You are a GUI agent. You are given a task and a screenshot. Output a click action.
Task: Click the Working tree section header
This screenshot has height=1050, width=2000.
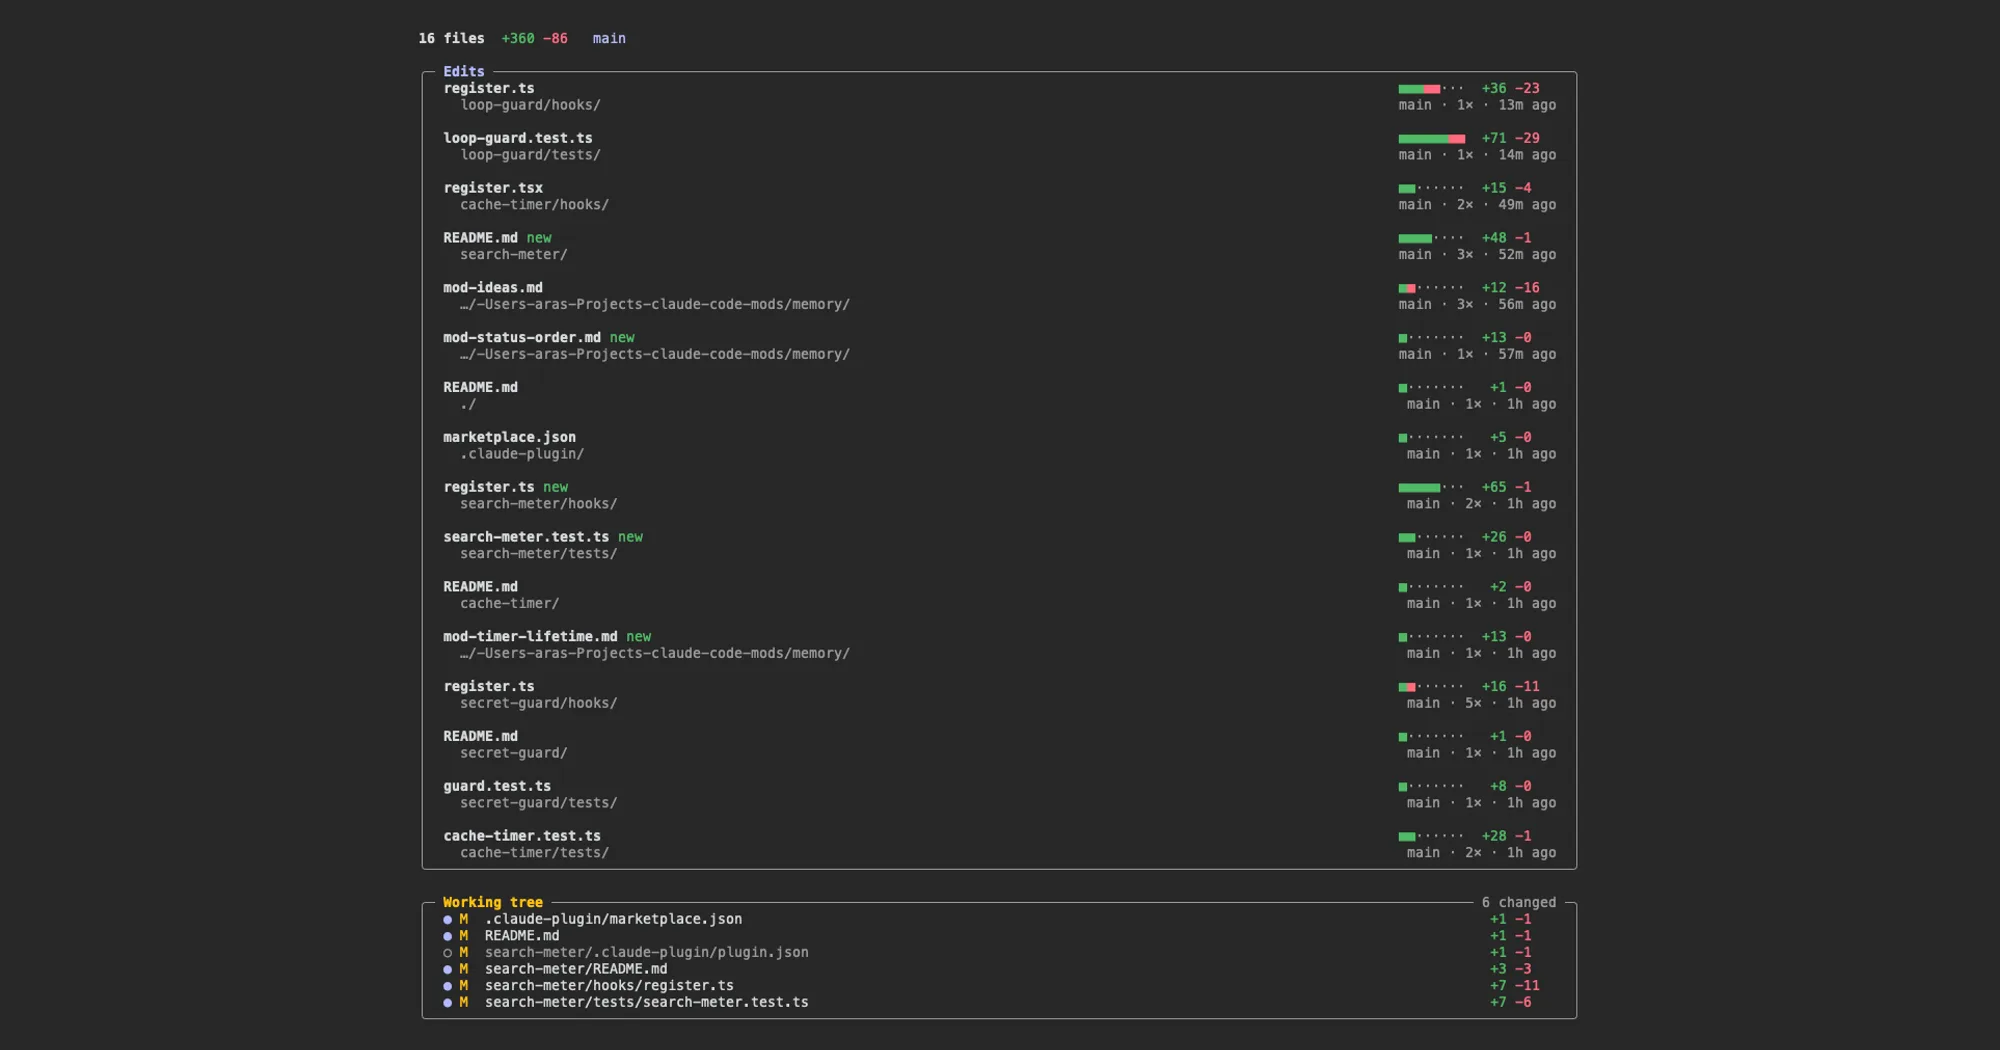tap(493, 902)
